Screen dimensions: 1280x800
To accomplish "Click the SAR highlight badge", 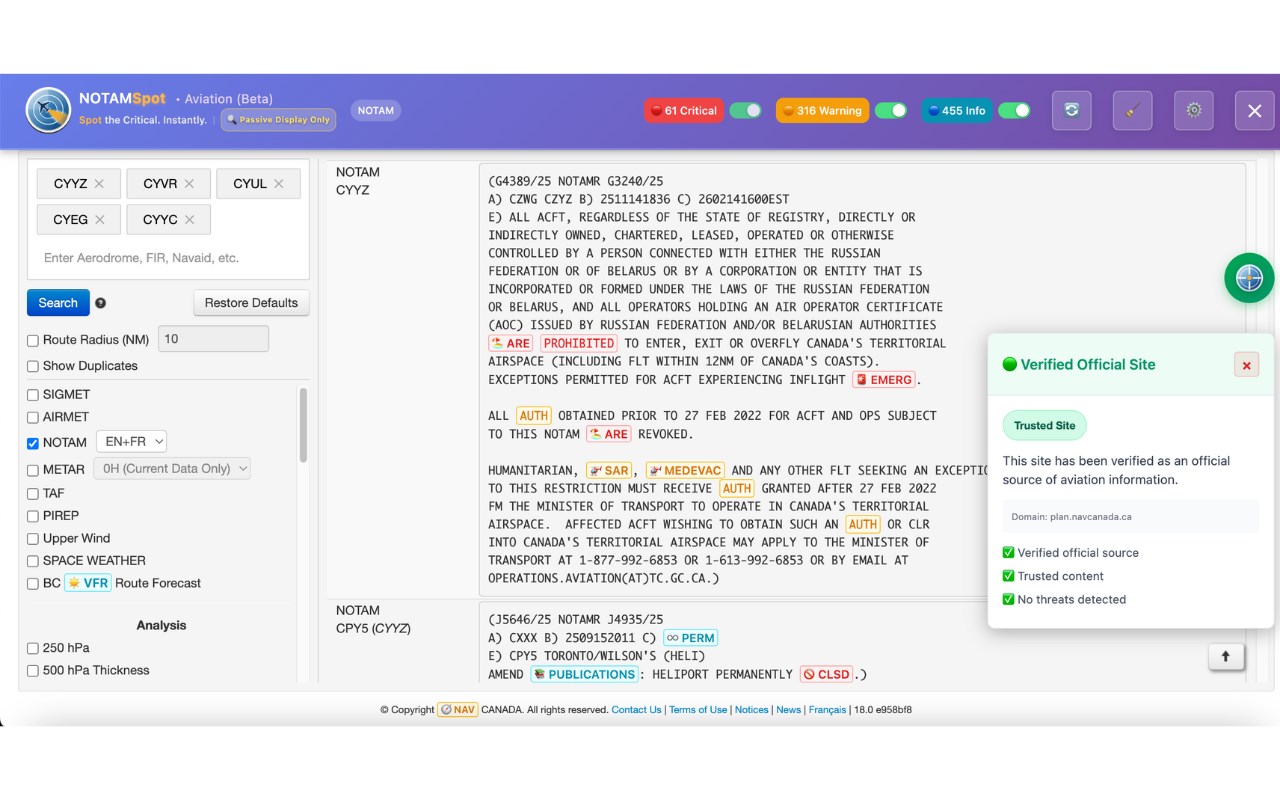I will point(609,470).
